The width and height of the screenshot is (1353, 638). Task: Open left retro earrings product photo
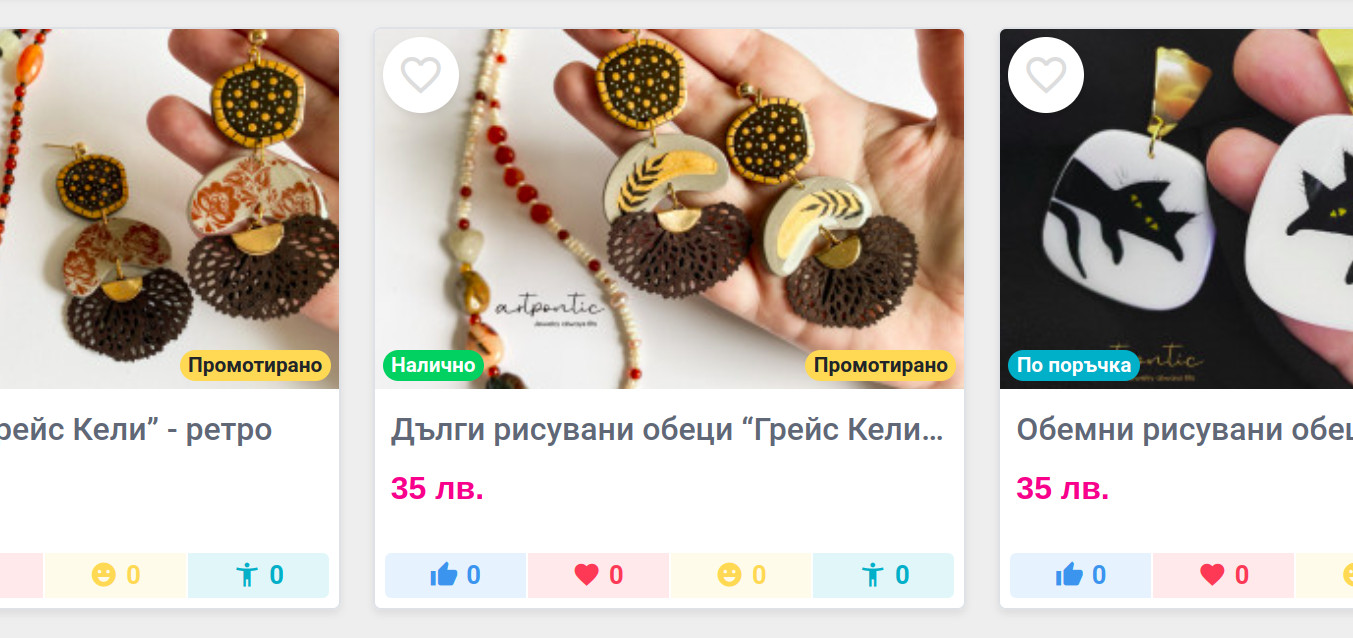[169, 208]
